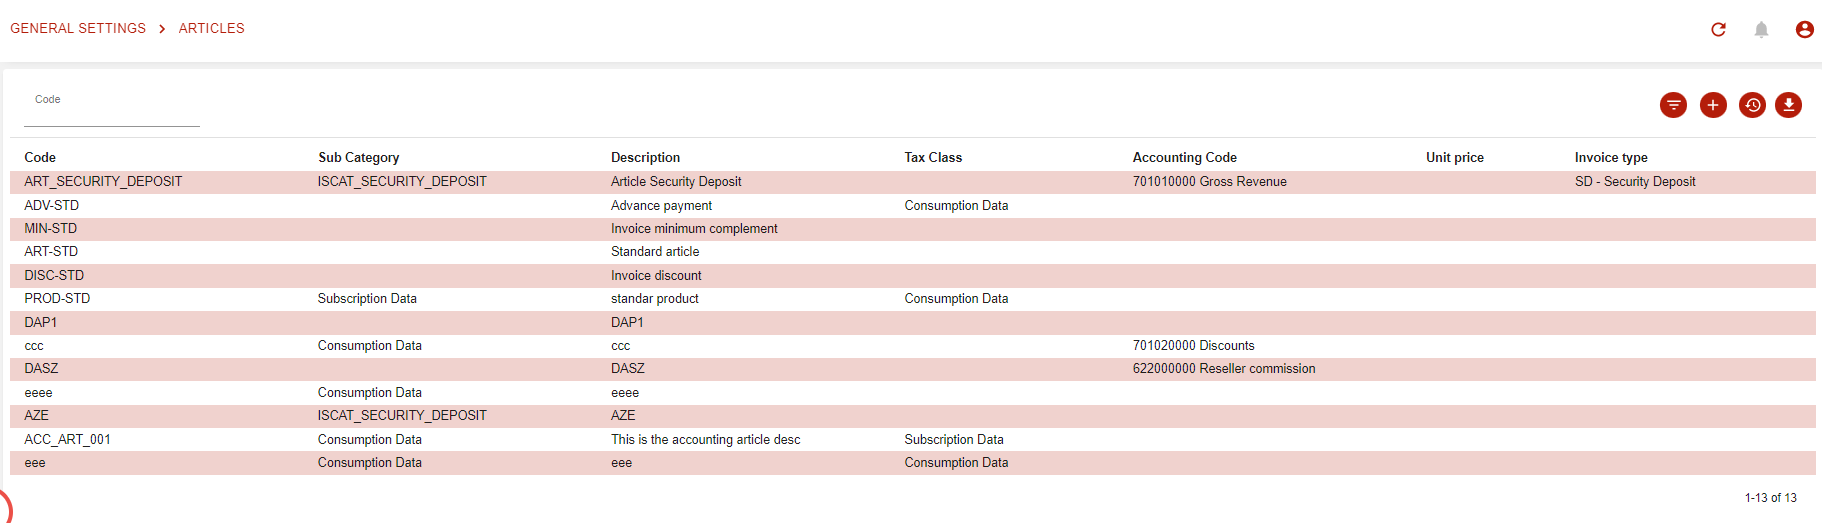Image resolution: width=1822 pixels, height=523 pixels.
Task: Click the Articles breadcrumb
Action: point(211,28)
